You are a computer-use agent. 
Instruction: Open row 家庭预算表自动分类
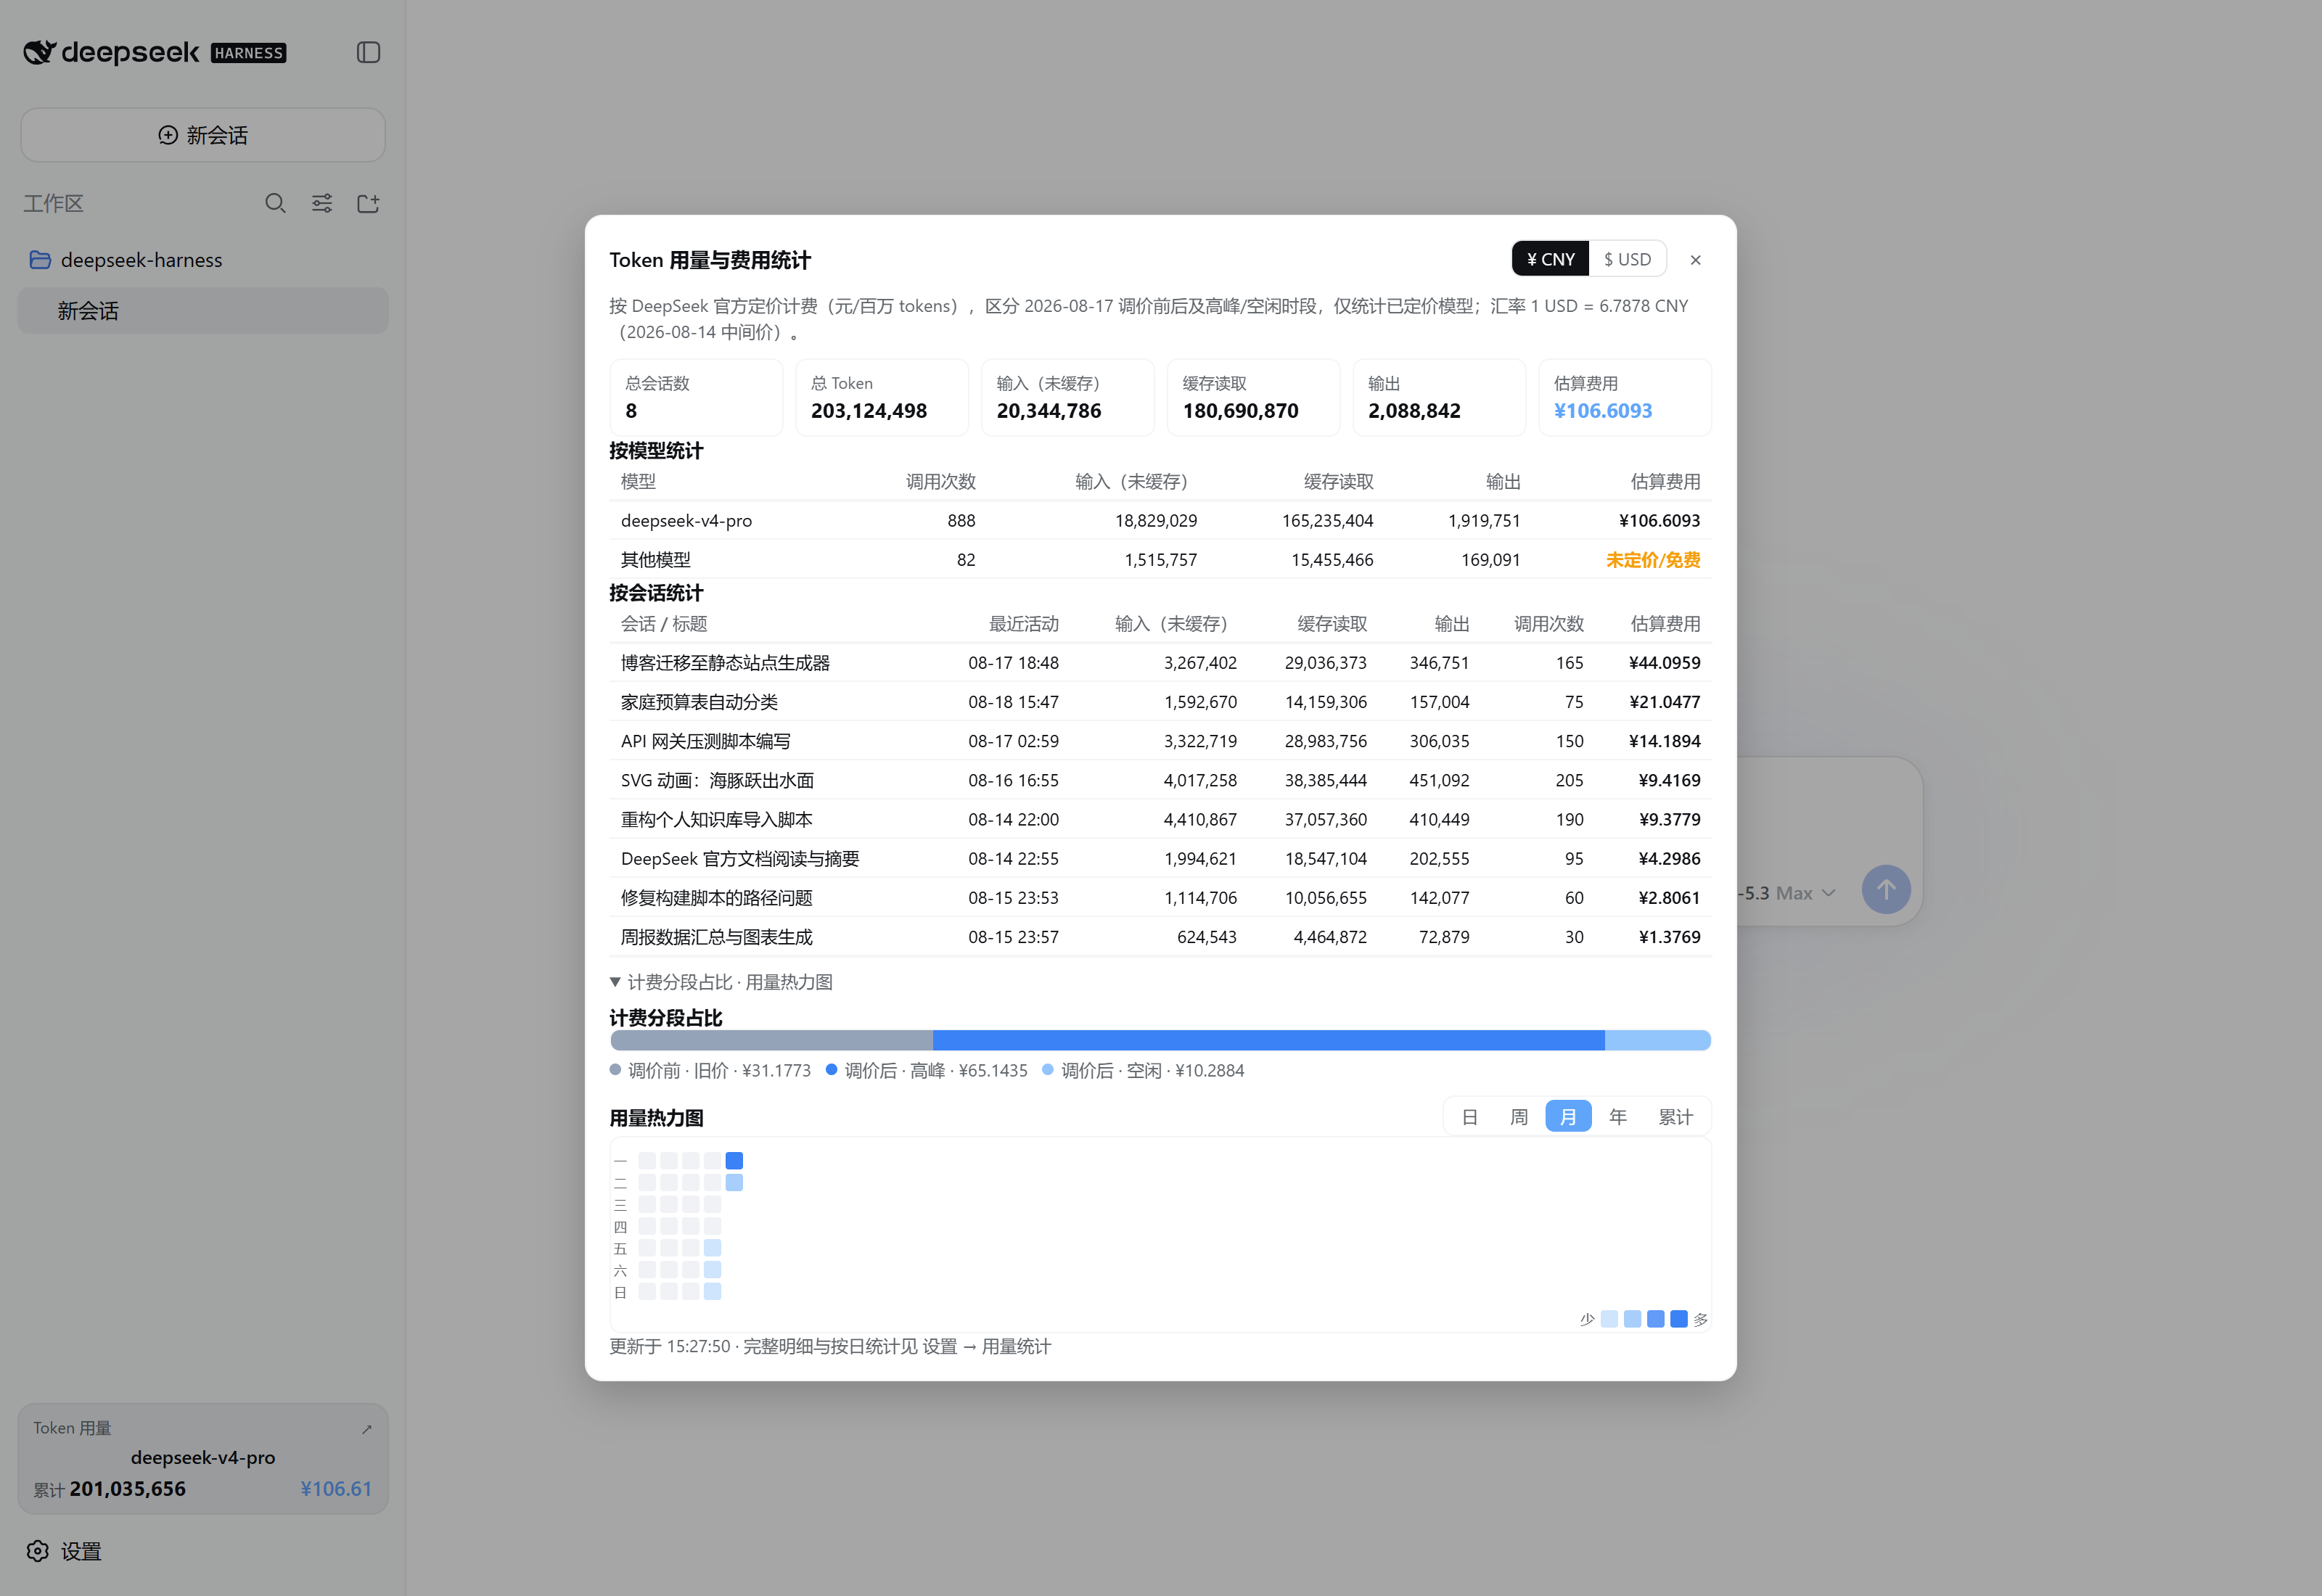tap(1160, 702)
